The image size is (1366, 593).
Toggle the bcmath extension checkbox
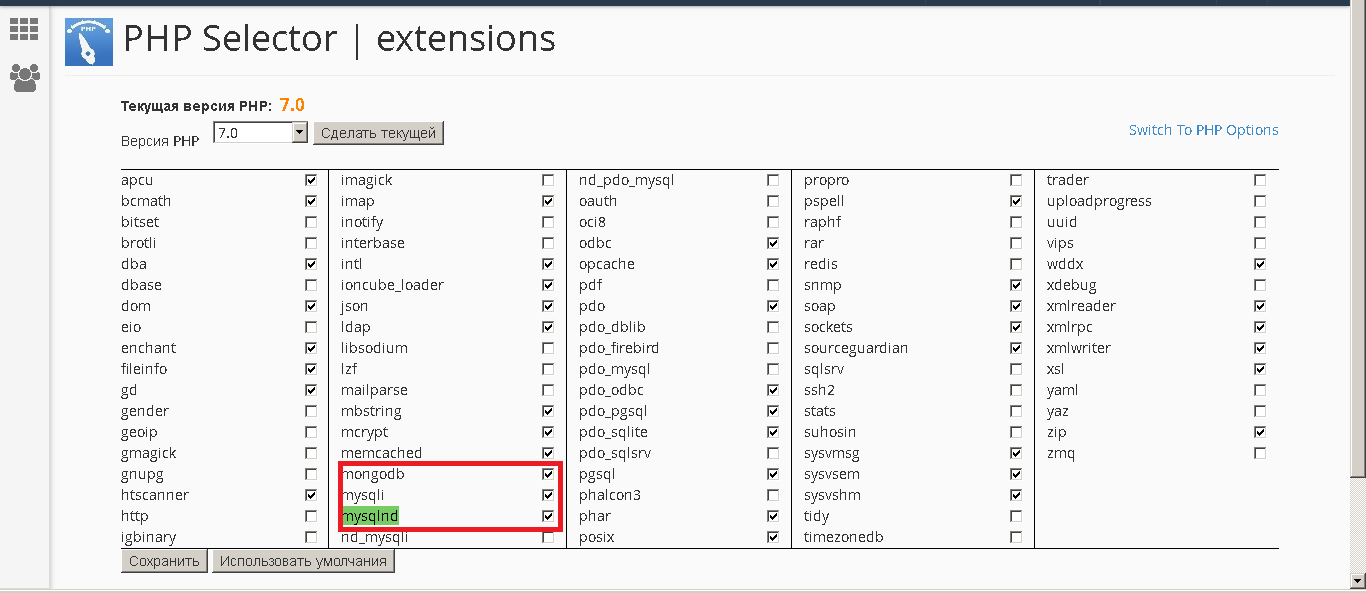pyautogui.click(x=311, y=201)
